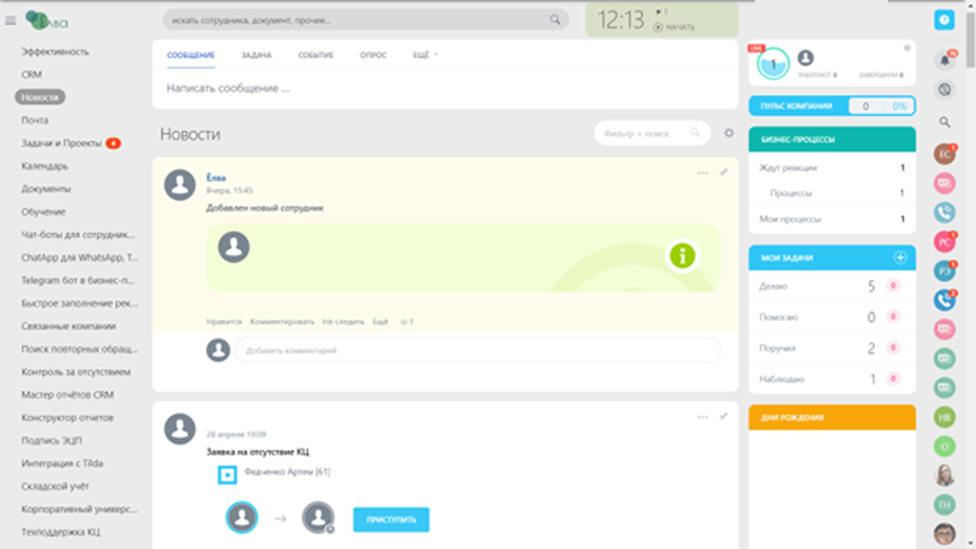Open Документы in left menu
This screenshot has height=549, width=976.
[x=46, y=189]
